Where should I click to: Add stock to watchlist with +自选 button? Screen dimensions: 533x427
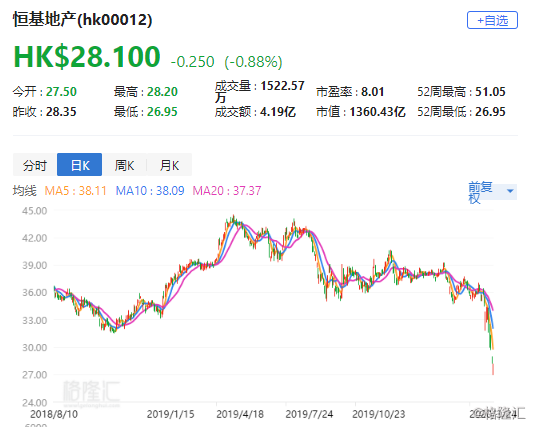coord(492,20)
